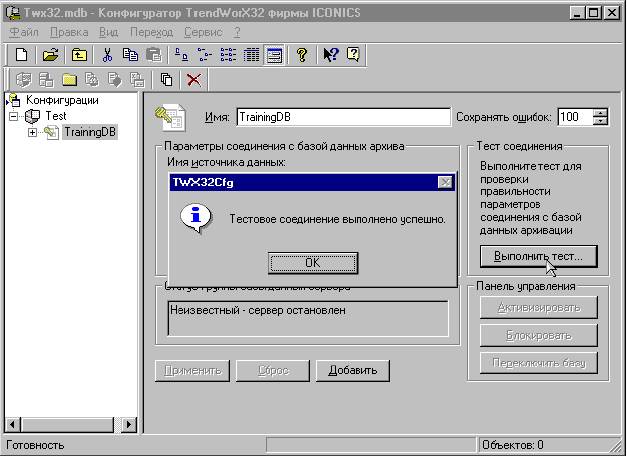This screenshot has width=627, height=457.
Task: Copy selection using the two-pages icon
Action: [130, 55]
